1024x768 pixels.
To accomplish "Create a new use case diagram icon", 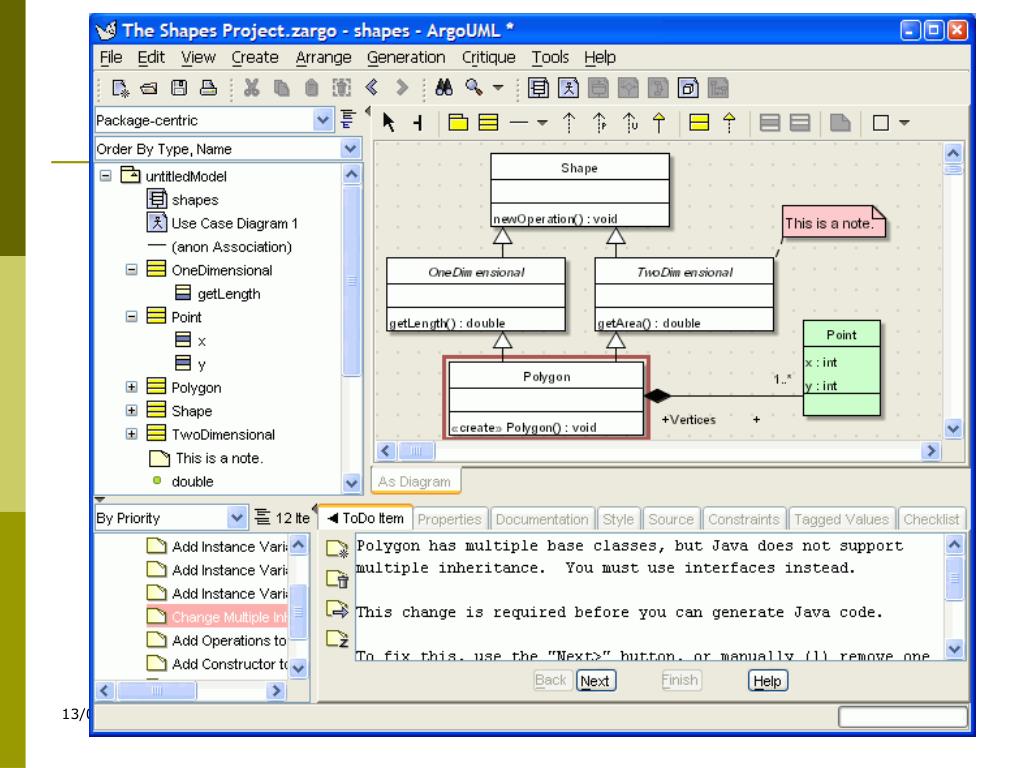I will 568,88.
